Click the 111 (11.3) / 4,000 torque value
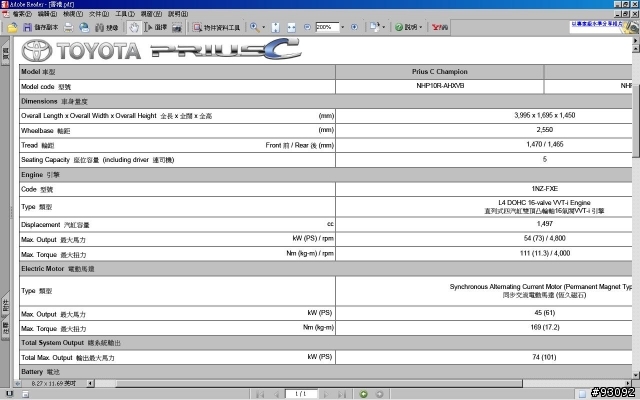Image resolution: width=640 pixels, height=400 pixels. [545, 253]
